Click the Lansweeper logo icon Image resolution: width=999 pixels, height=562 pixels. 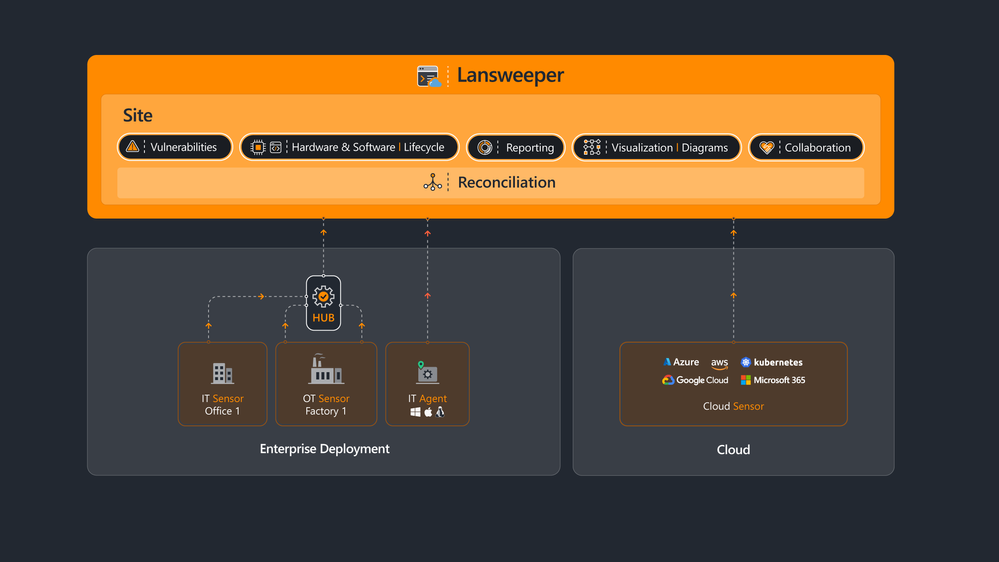tap(429, 76)
